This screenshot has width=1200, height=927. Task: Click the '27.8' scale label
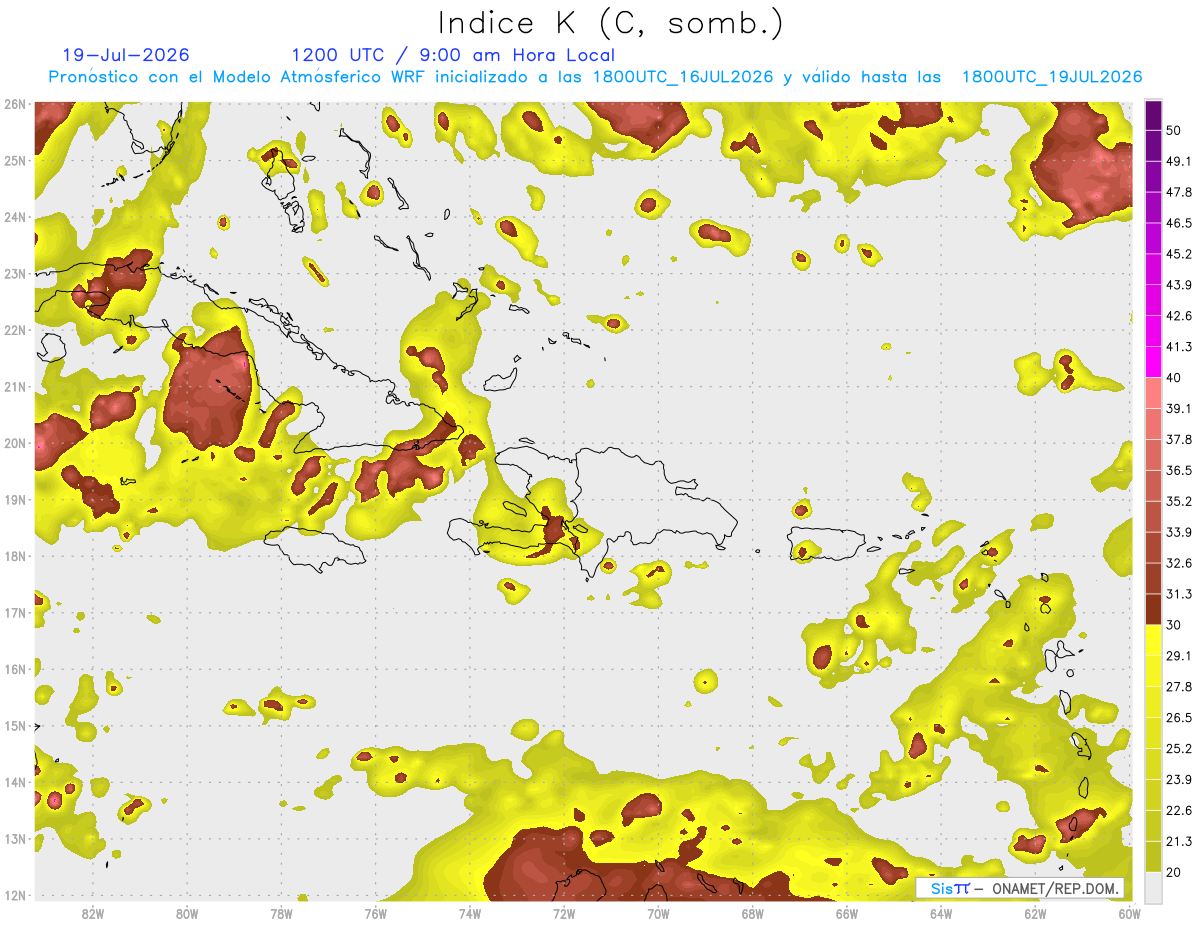(1179, 687)
